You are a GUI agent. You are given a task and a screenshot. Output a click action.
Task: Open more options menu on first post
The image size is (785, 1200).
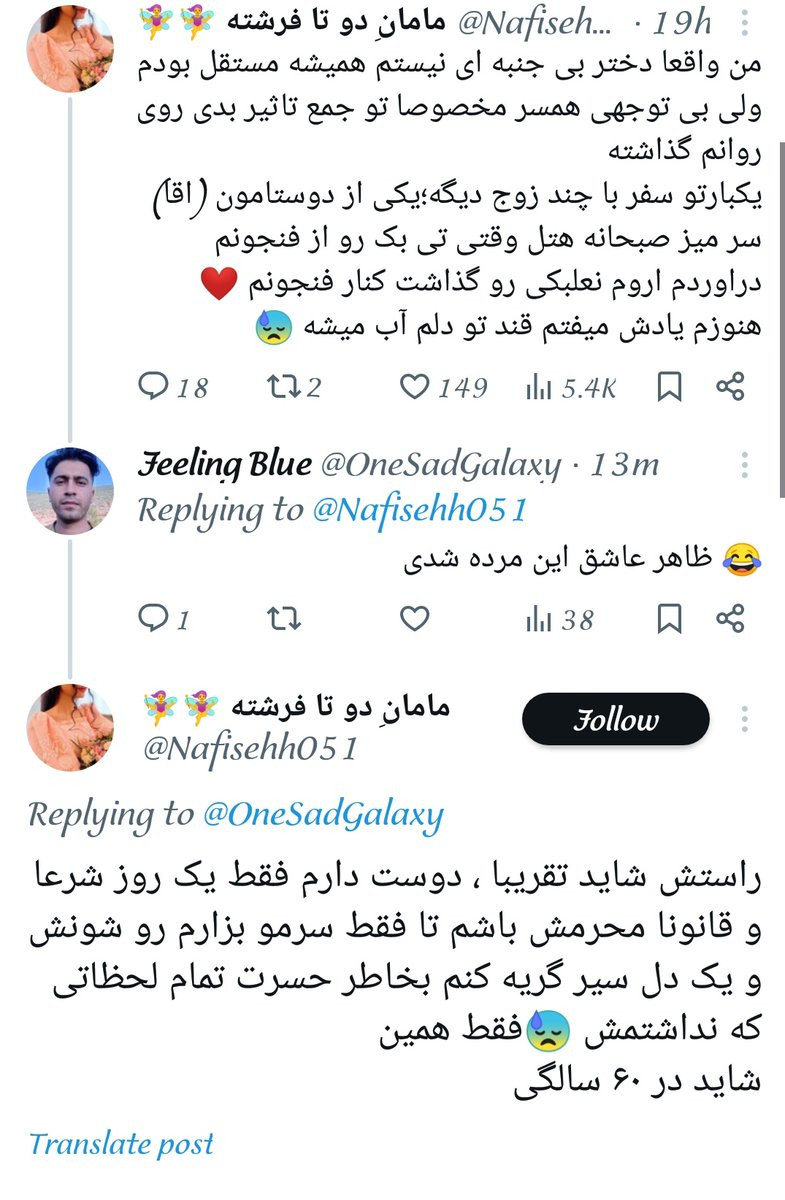click(745, 21)
